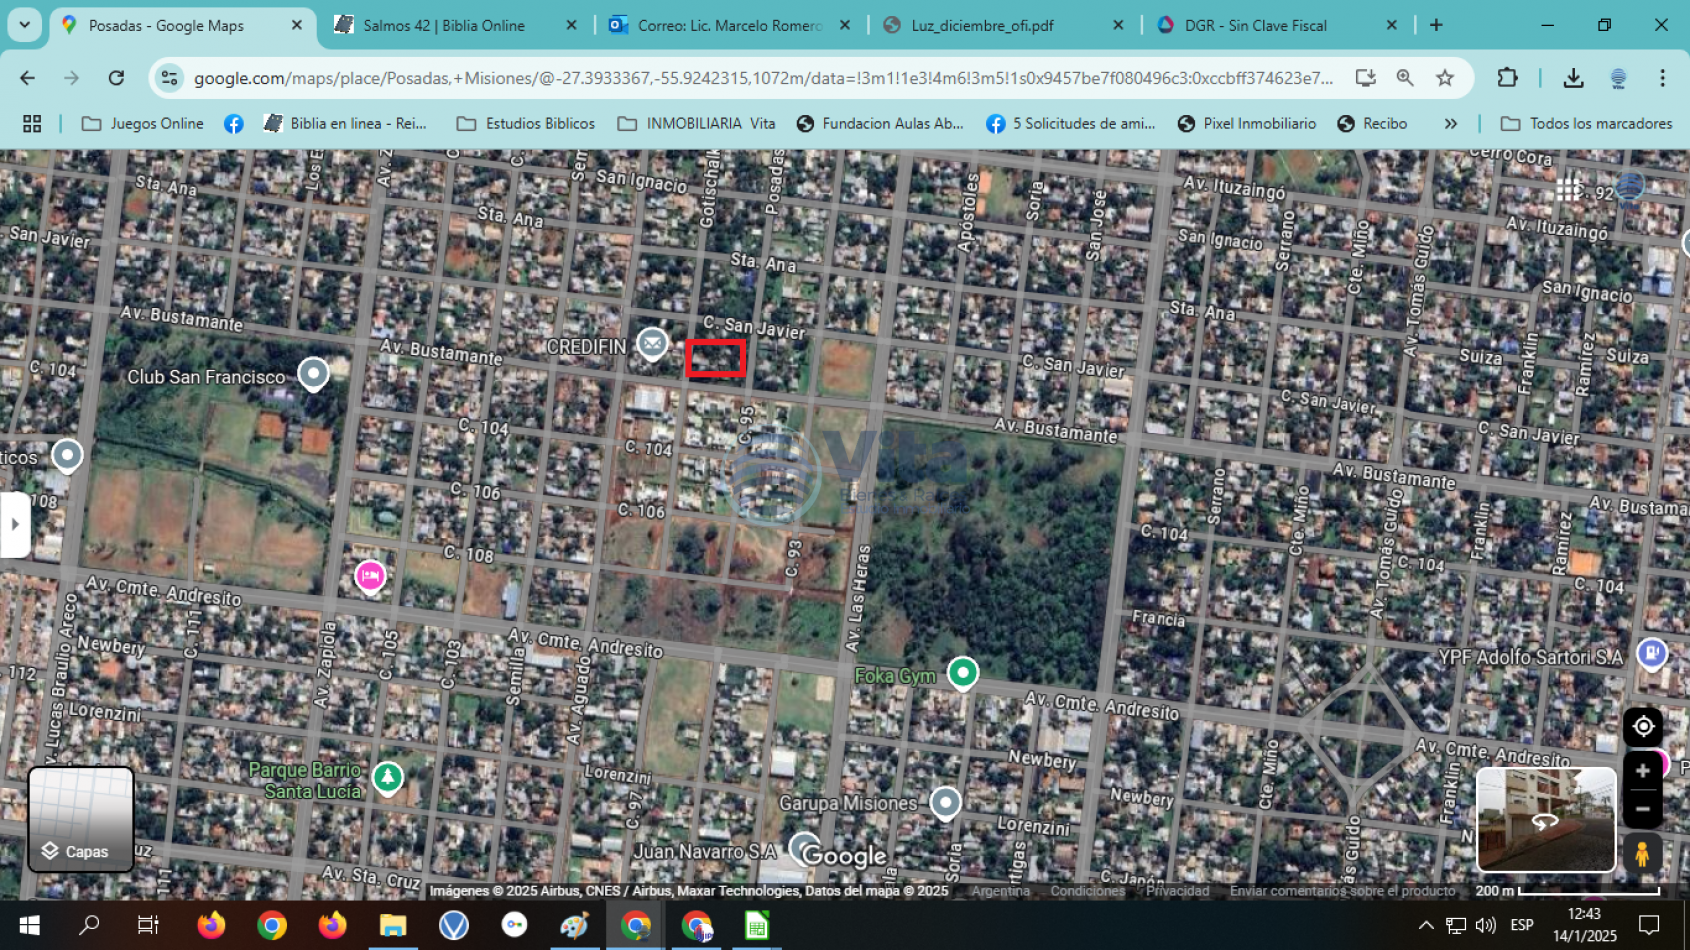This screenshot has width=1690, height=950.
Task: Click the zoom in plus button
Action: click(x=1642, y=771)
